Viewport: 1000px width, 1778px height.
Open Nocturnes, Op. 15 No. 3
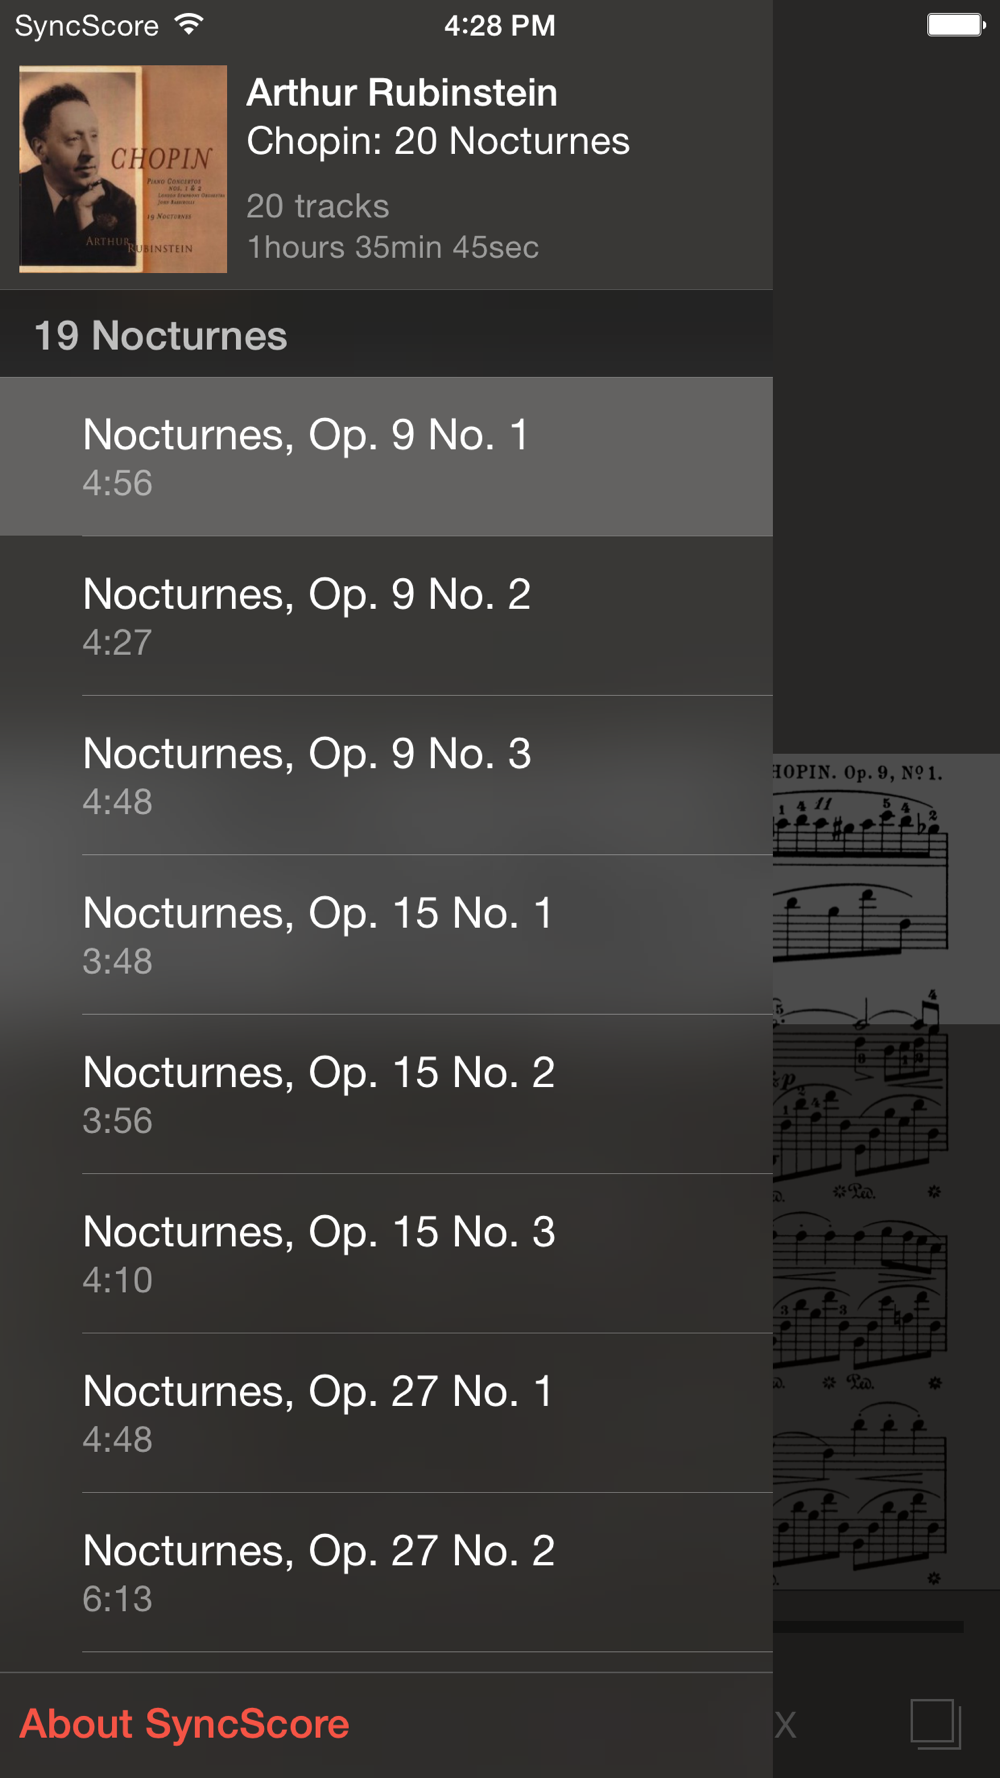(x=386, y=1253)
